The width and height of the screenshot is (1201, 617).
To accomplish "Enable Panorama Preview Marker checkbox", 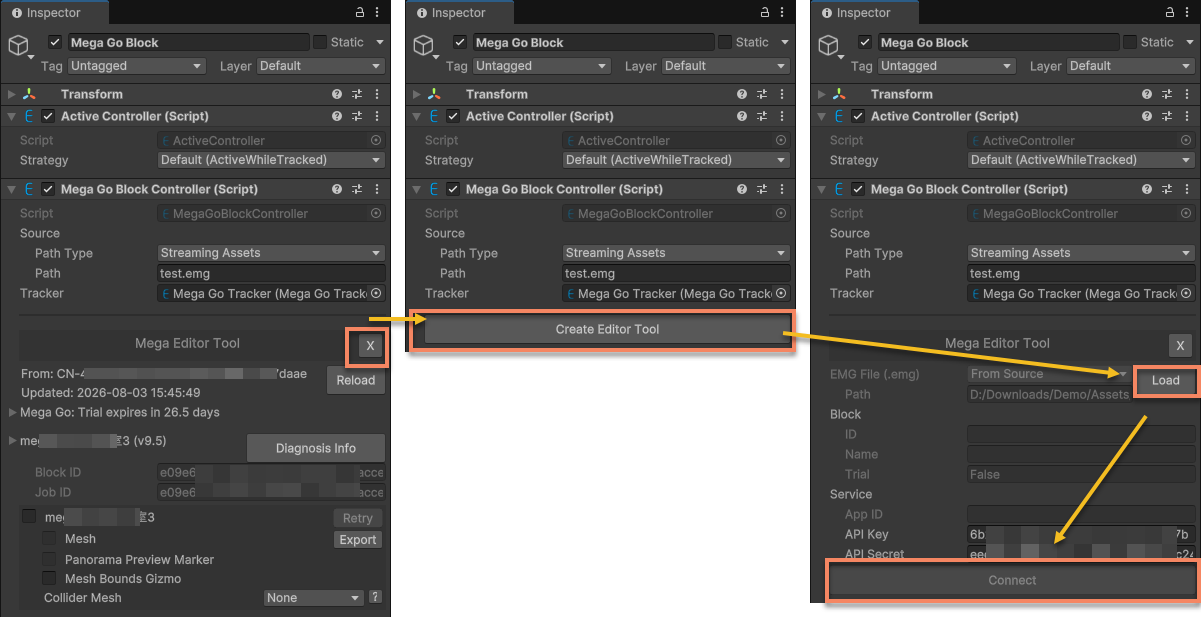I will [x=48, y=559].
